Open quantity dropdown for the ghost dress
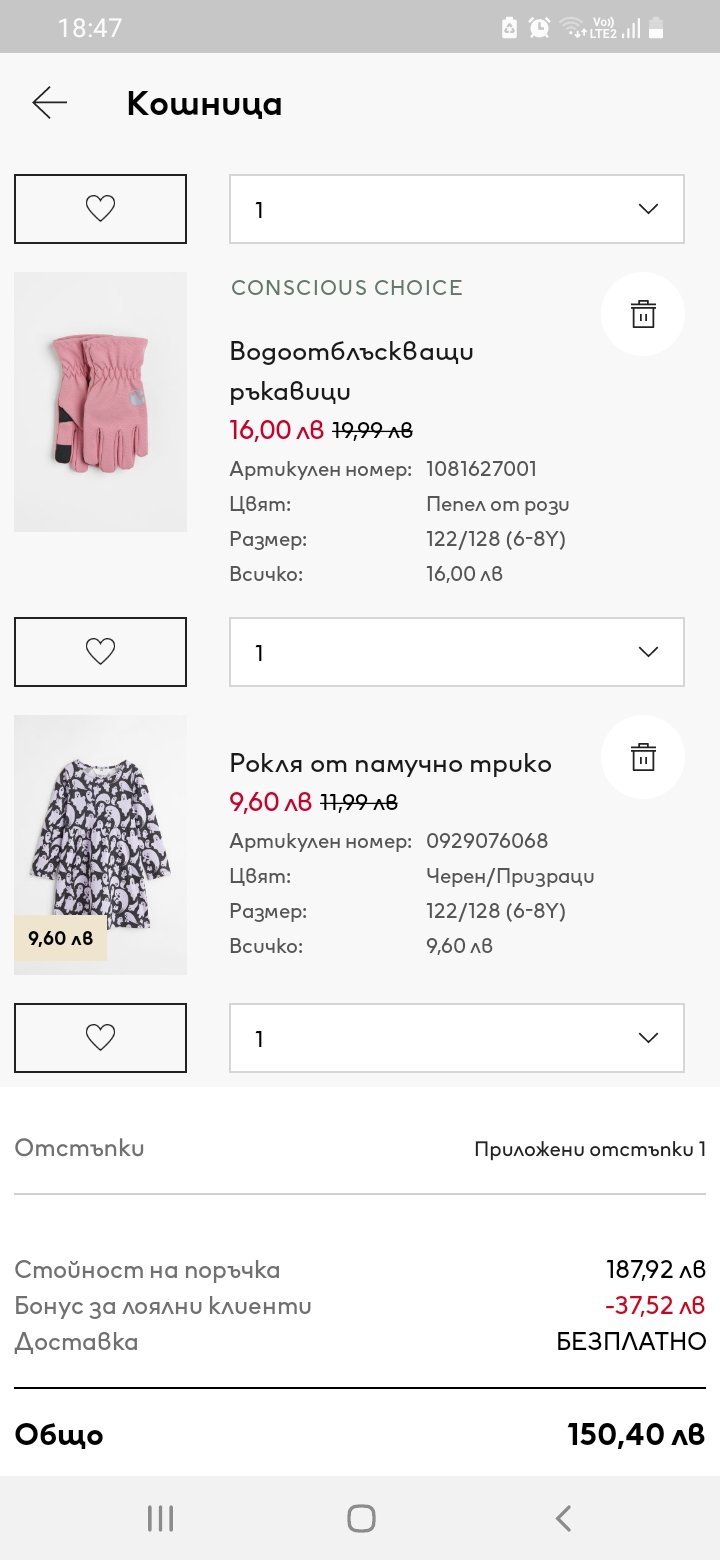 pos(456,1038)
